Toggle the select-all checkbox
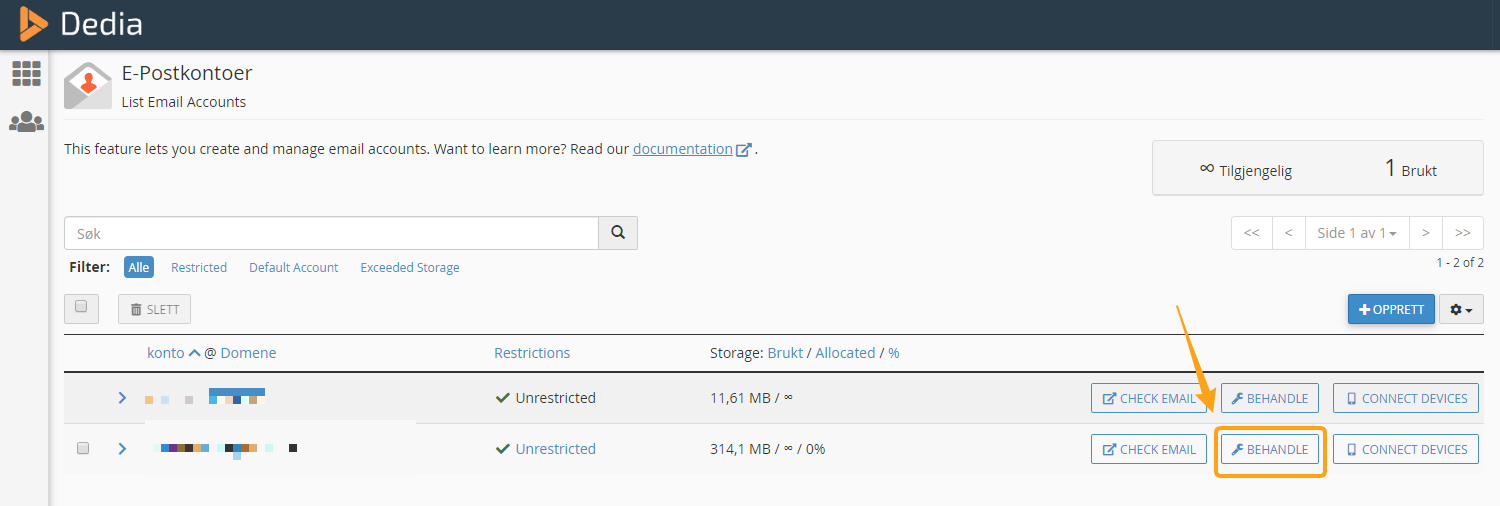This screenshot has height=506, width=1500. click(x=81, y=308)
